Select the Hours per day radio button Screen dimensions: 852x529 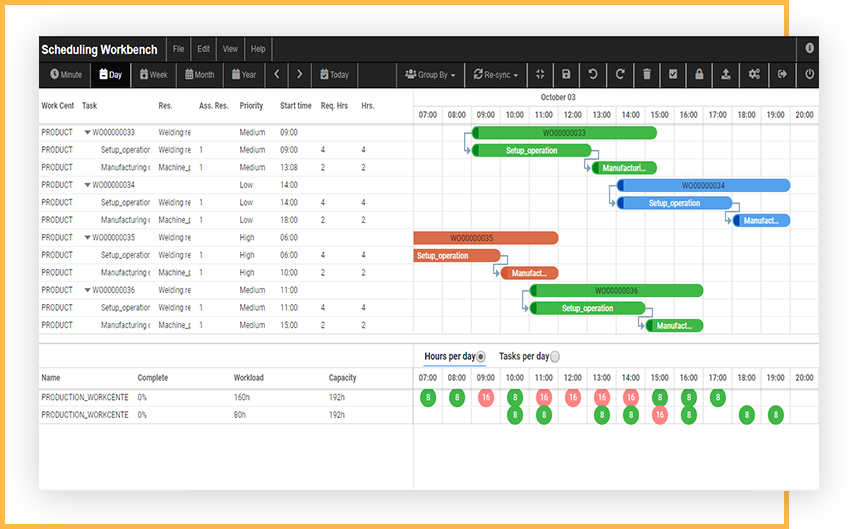(x=481, y=357)
